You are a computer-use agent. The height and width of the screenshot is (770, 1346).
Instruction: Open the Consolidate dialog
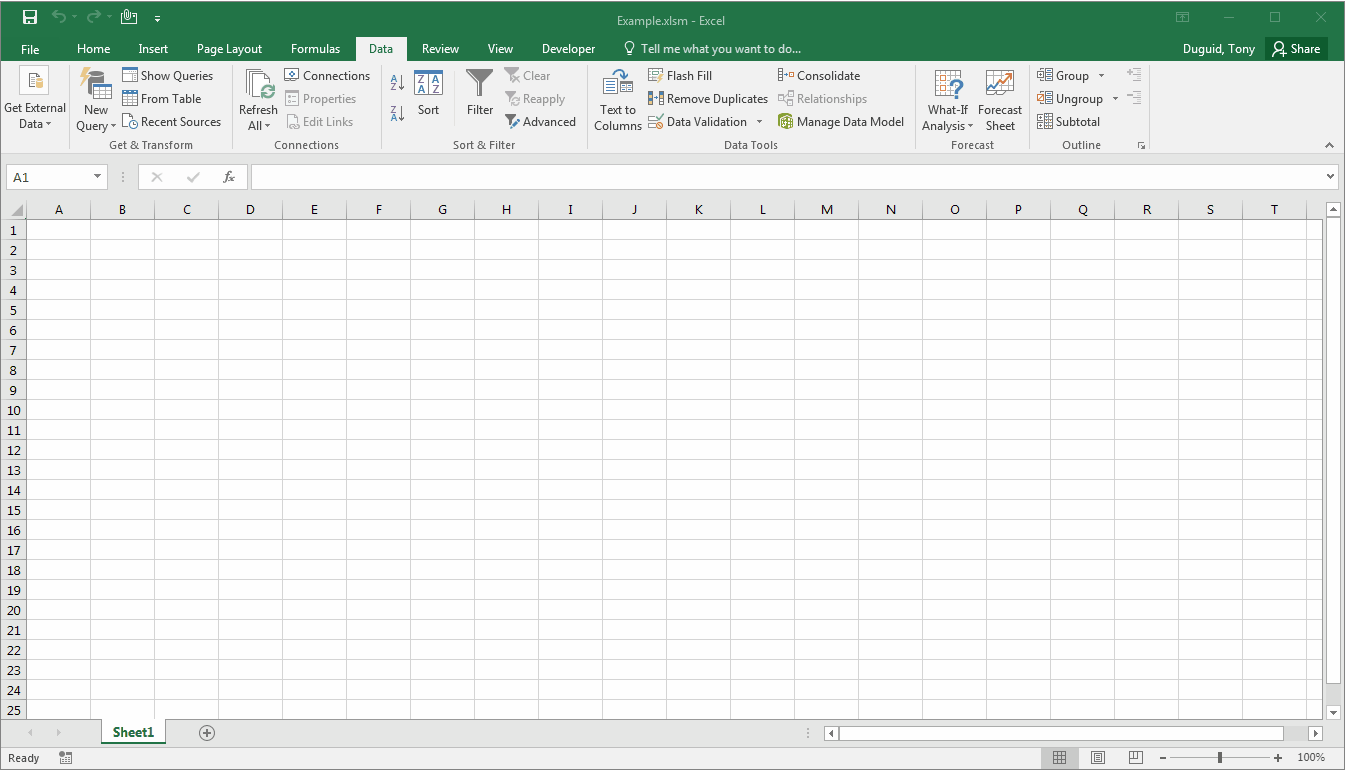tap(819, 75)
